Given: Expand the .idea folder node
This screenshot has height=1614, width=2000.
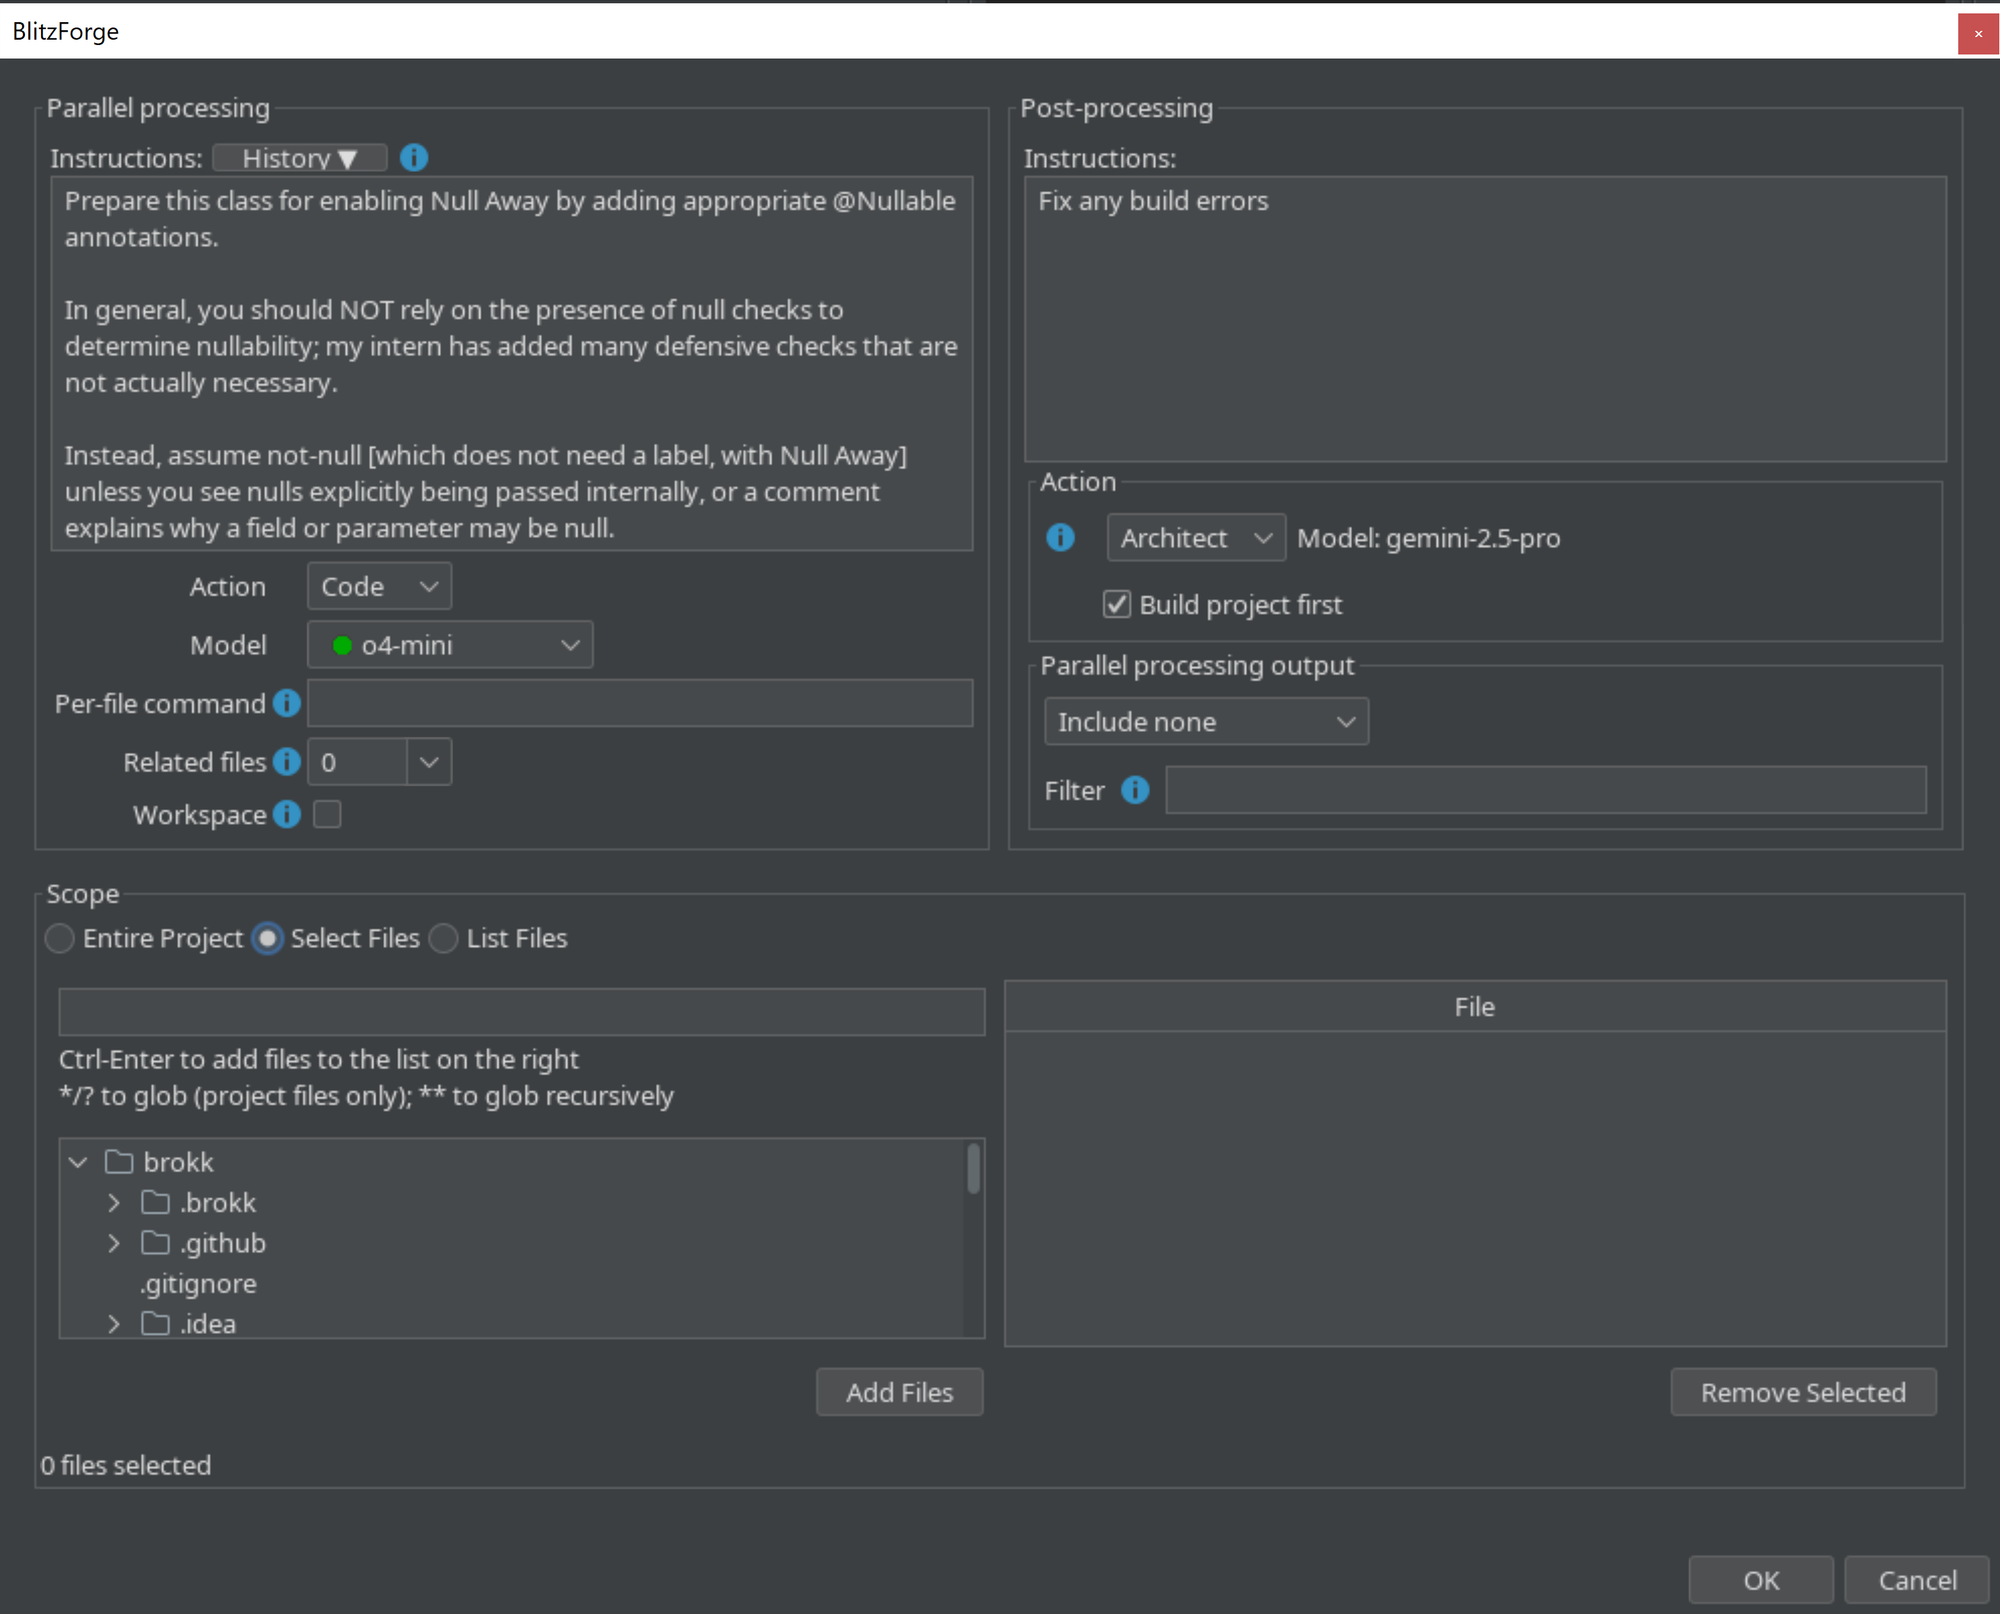Looking at the screenshot, I should [x=114, y=1323].
